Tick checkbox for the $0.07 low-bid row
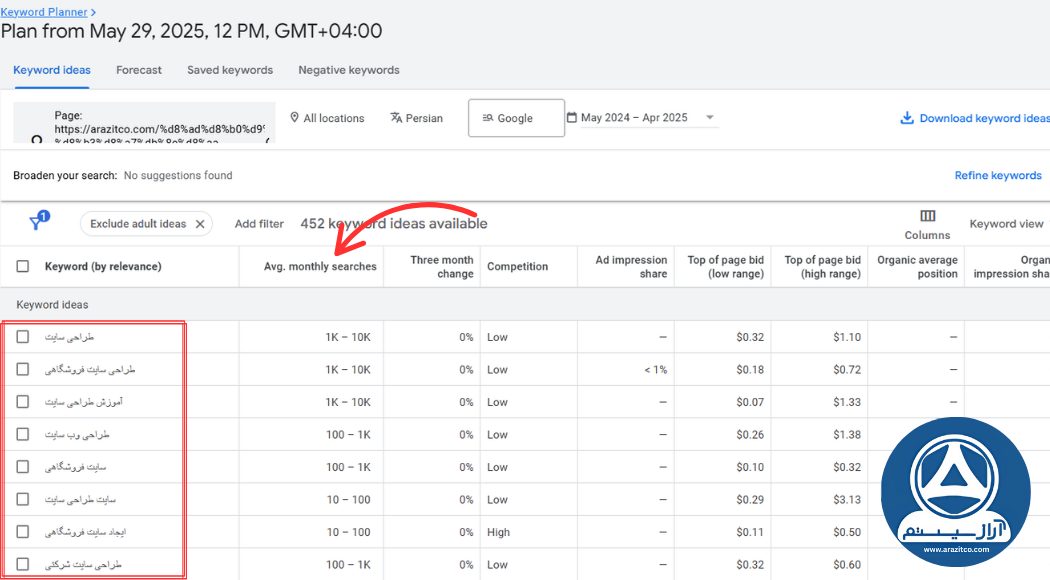Screen dimensions: 1050x580 23,402
